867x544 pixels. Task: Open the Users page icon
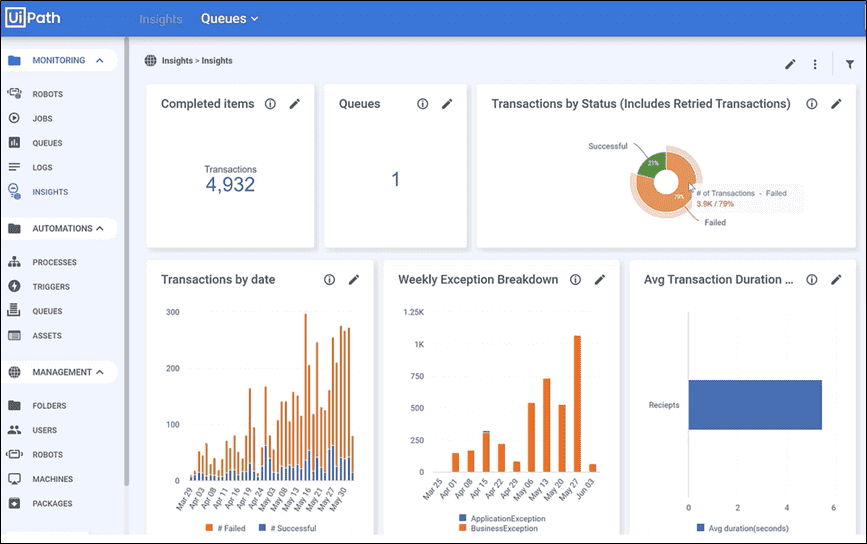pyautogui.click(x=14, y=430)
